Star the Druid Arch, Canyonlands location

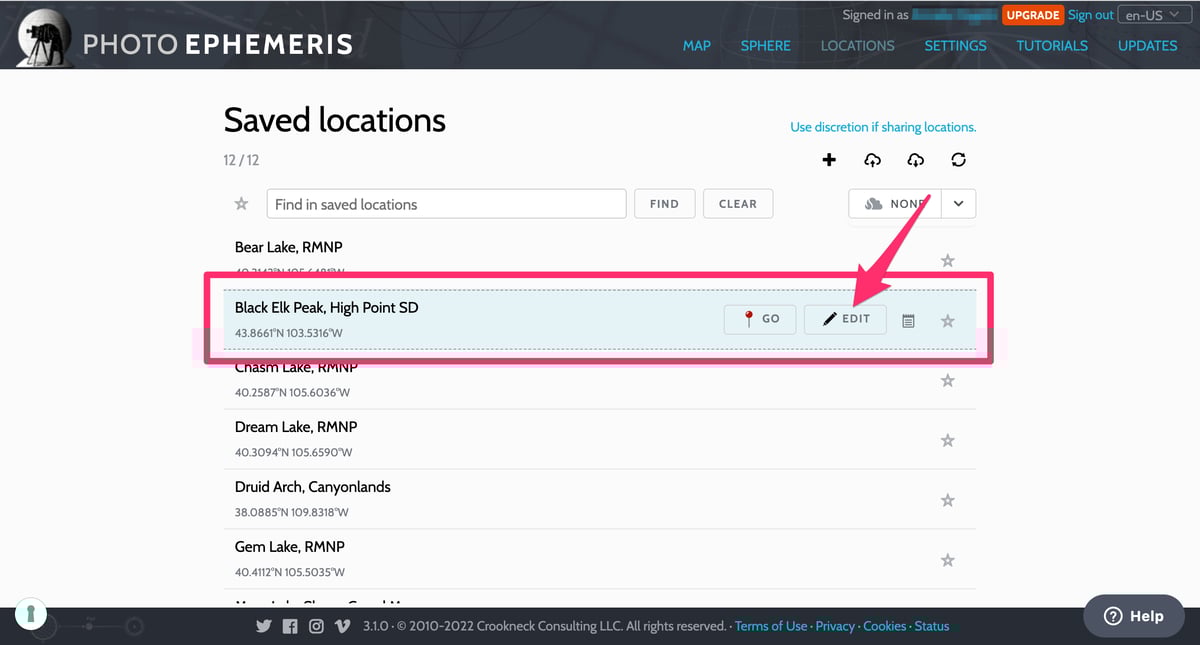948,500
